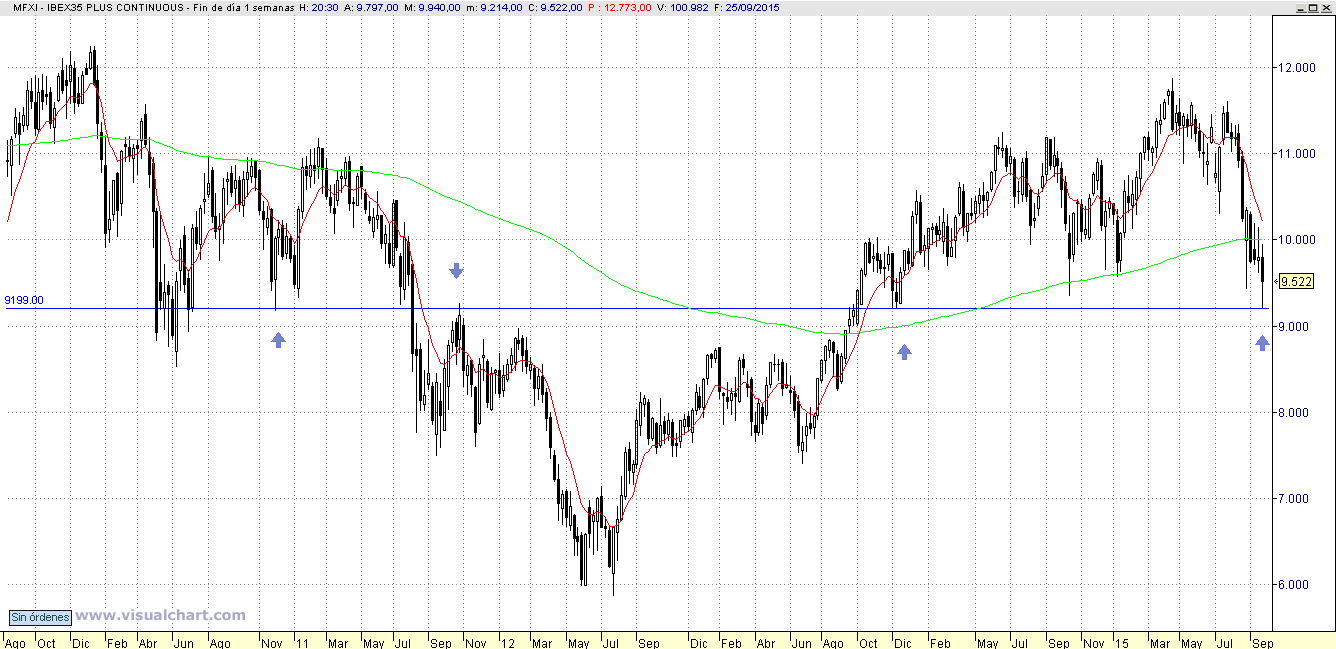Close the chart window

pyautogui.click(x=1326, y=7)
